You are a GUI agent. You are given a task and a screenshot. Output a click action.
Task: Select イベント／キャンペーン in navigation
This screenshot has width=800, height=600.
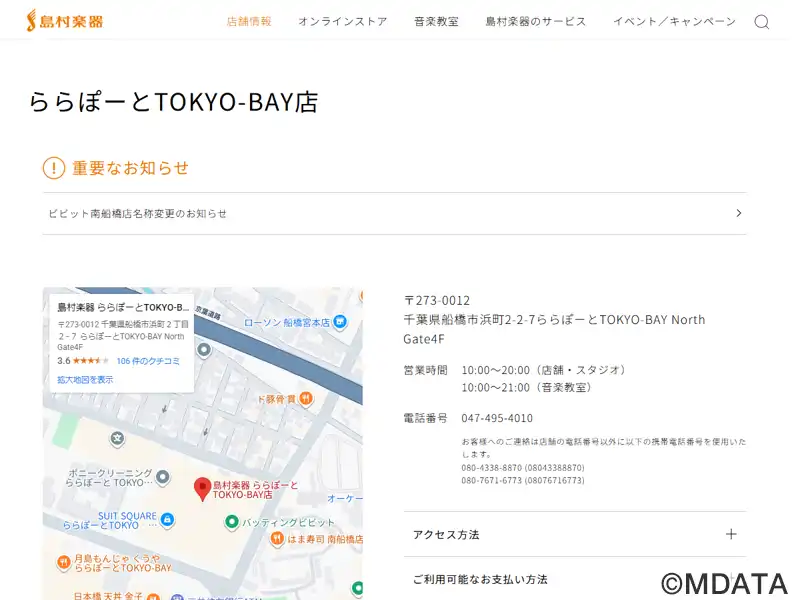coord(673,22)
